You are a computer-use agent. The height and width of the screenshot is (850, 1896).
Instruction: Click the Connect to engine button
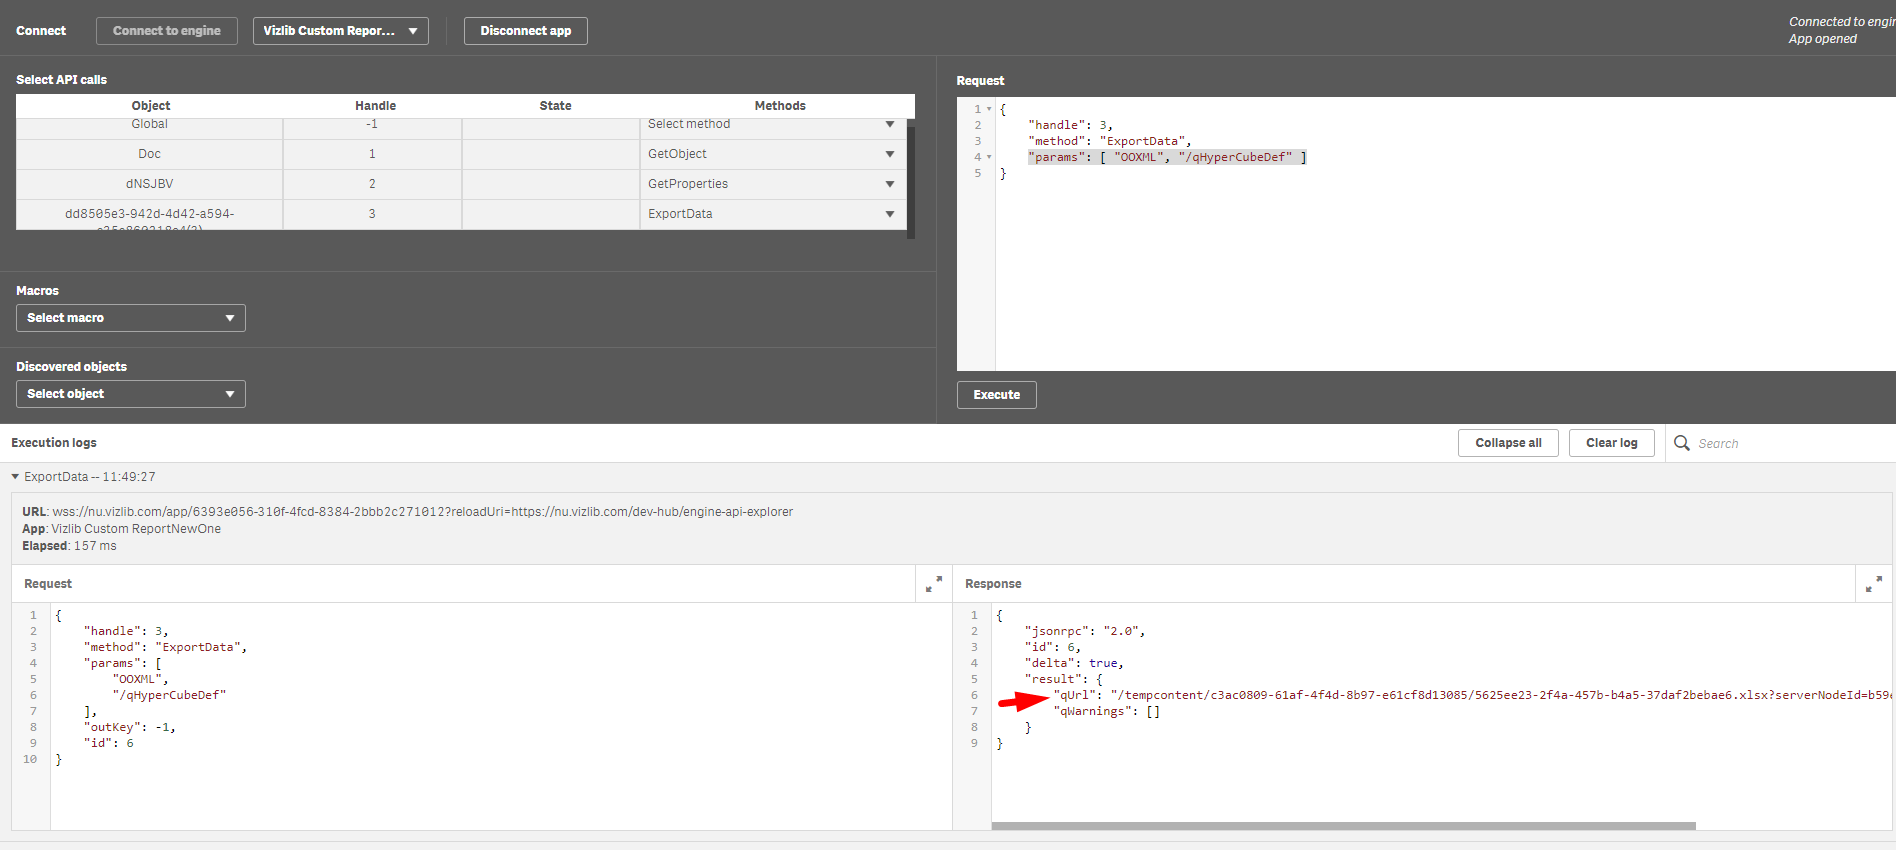click(167, 31)
